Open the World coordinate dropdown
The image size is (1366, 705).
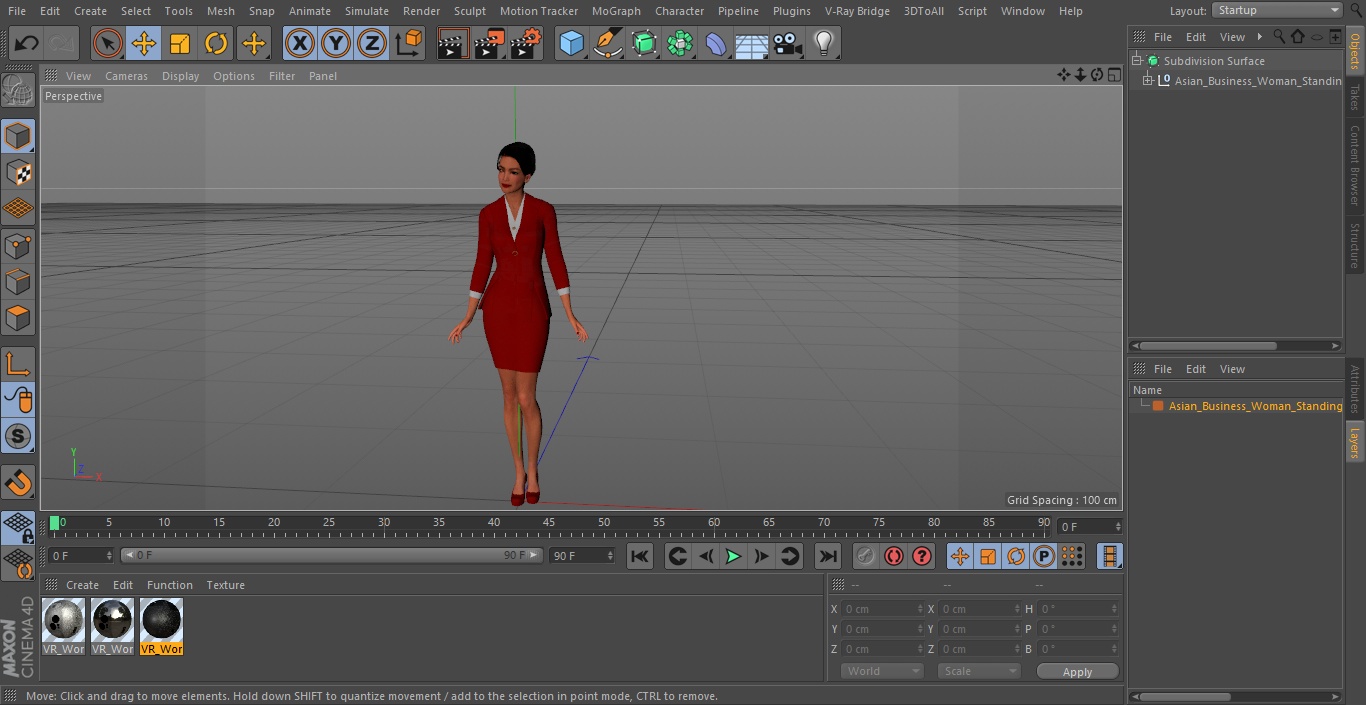pos(882,671)
